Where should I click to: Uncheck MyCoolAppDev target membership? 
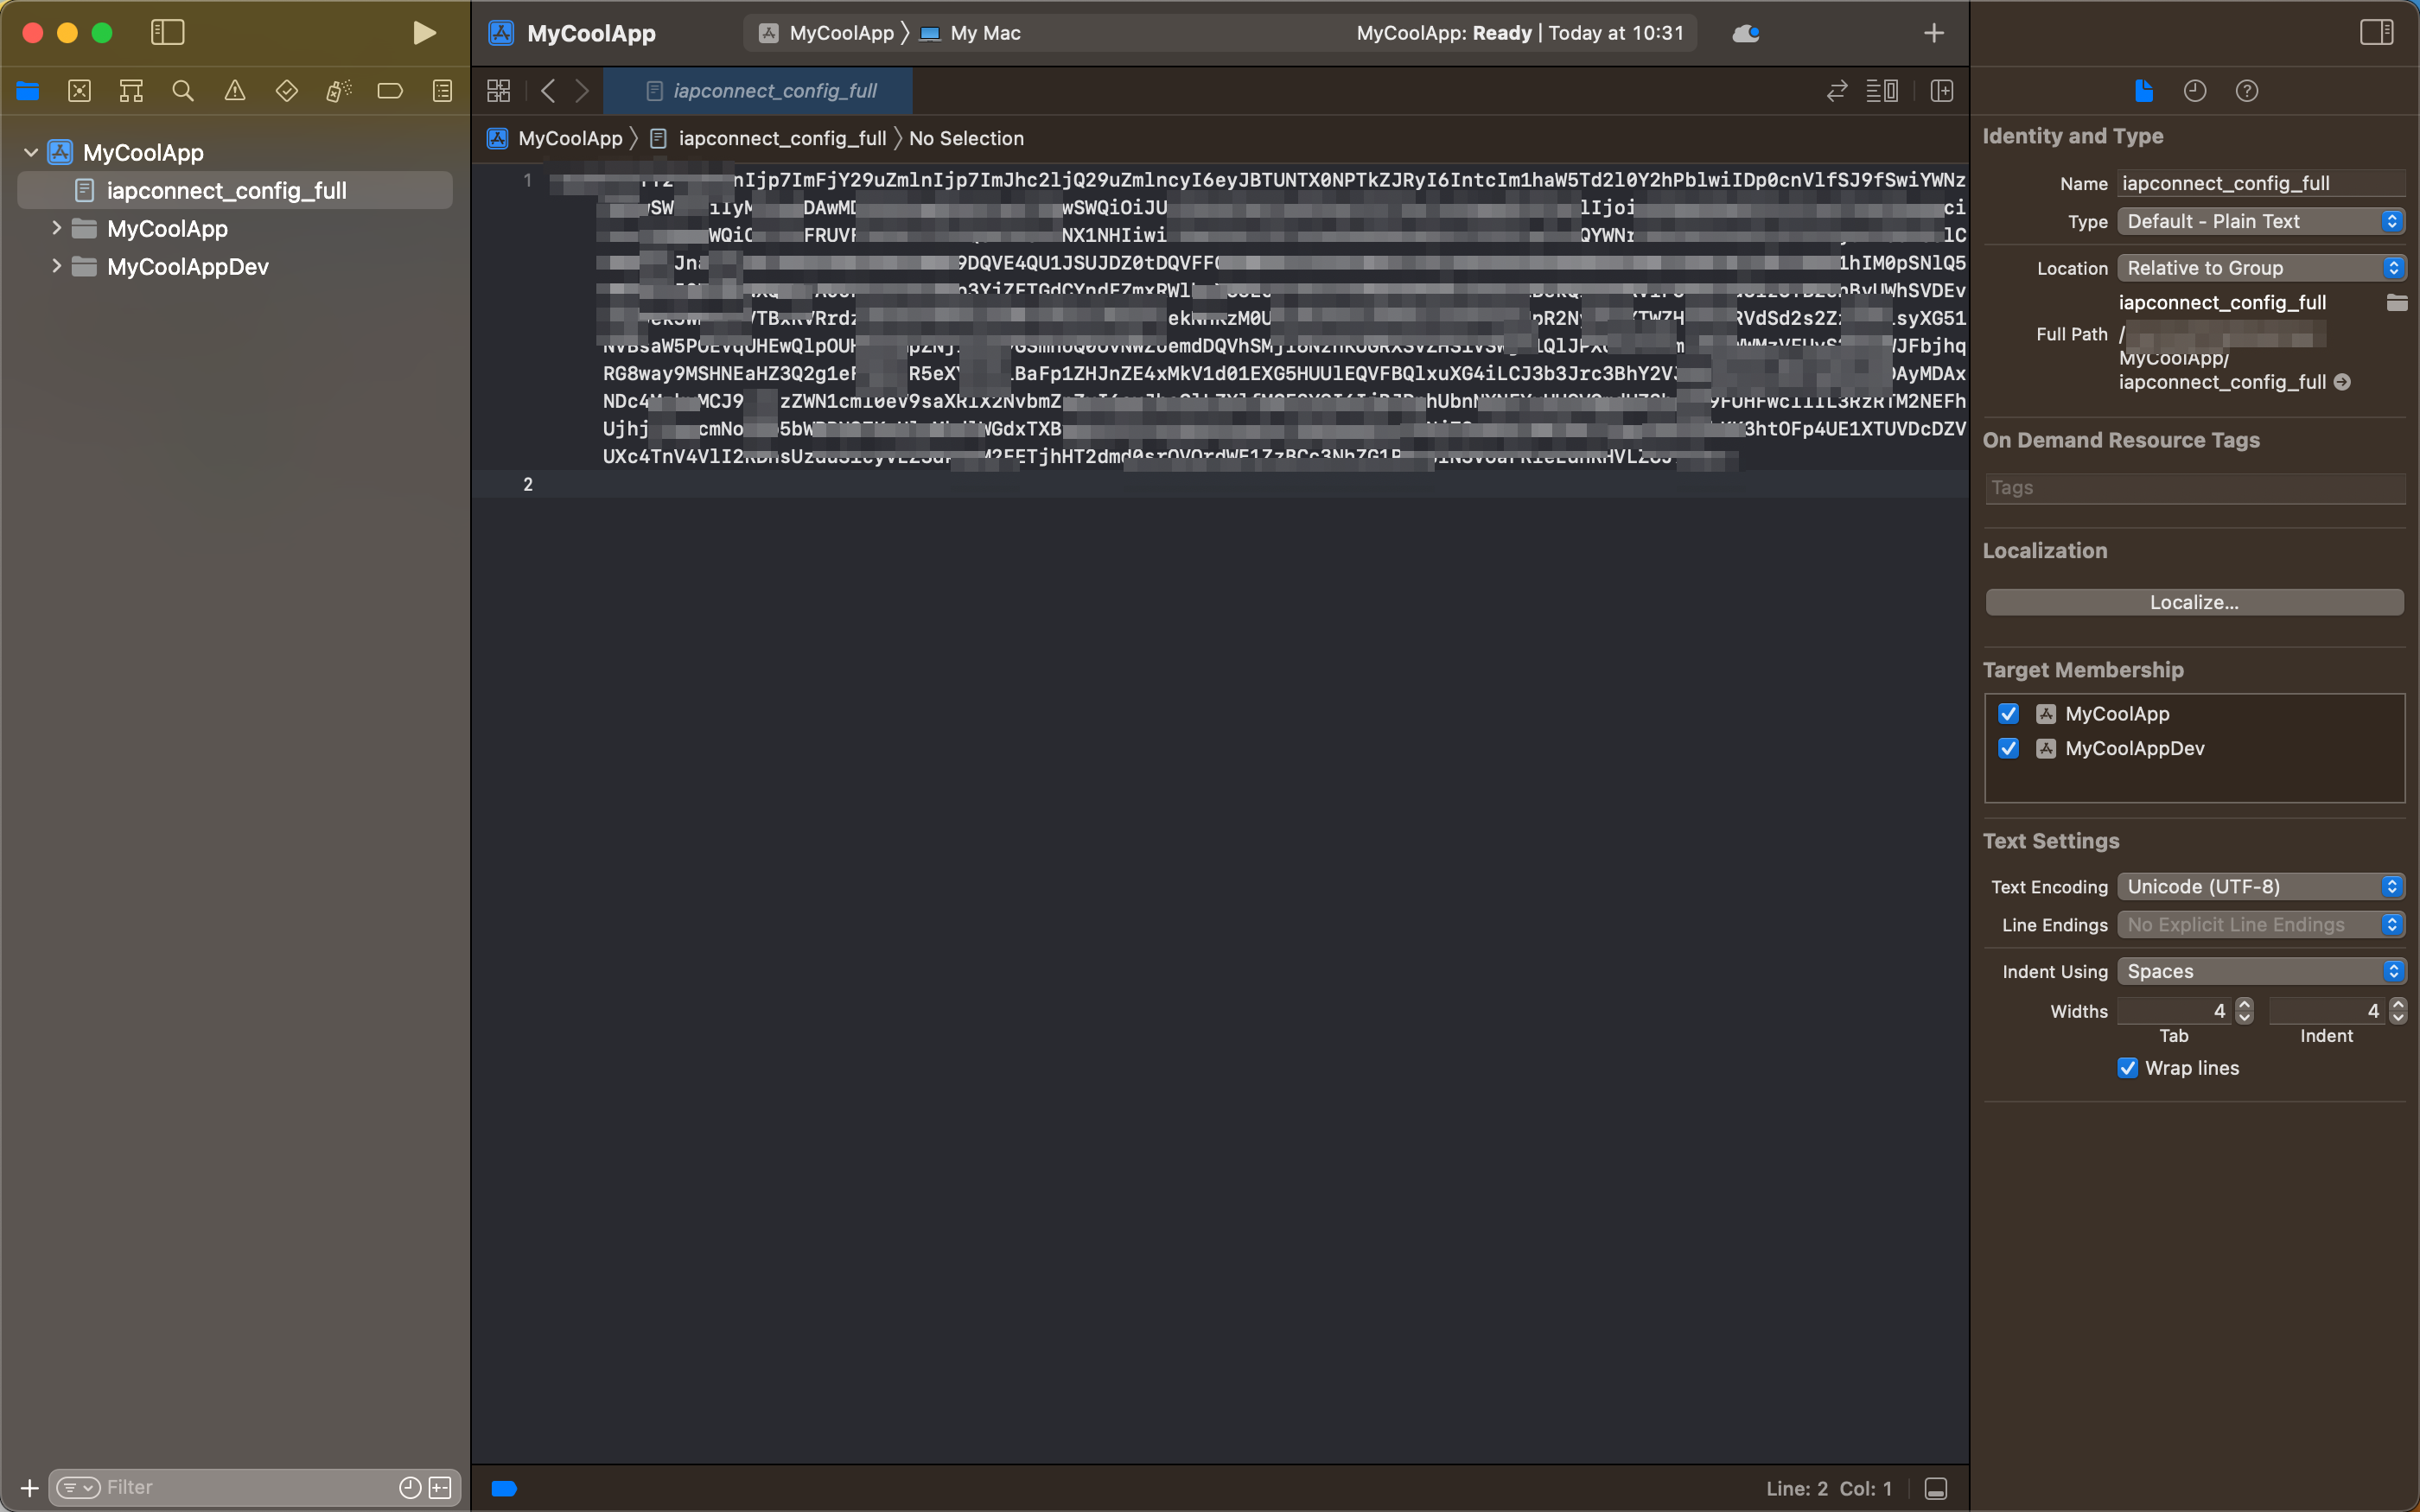pos(2008,749)
